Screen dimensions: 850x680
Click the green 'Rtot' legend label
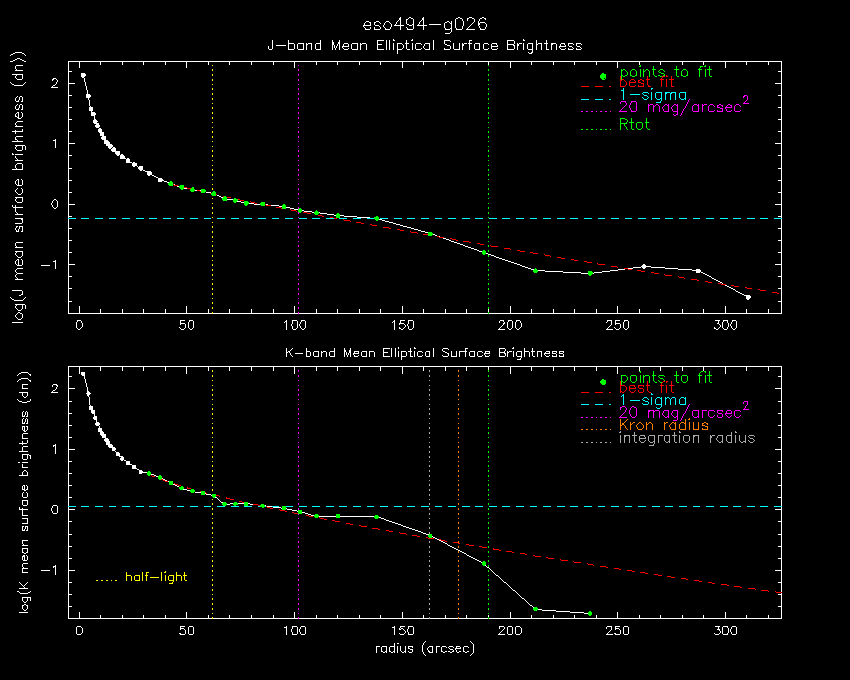point(634,125)
